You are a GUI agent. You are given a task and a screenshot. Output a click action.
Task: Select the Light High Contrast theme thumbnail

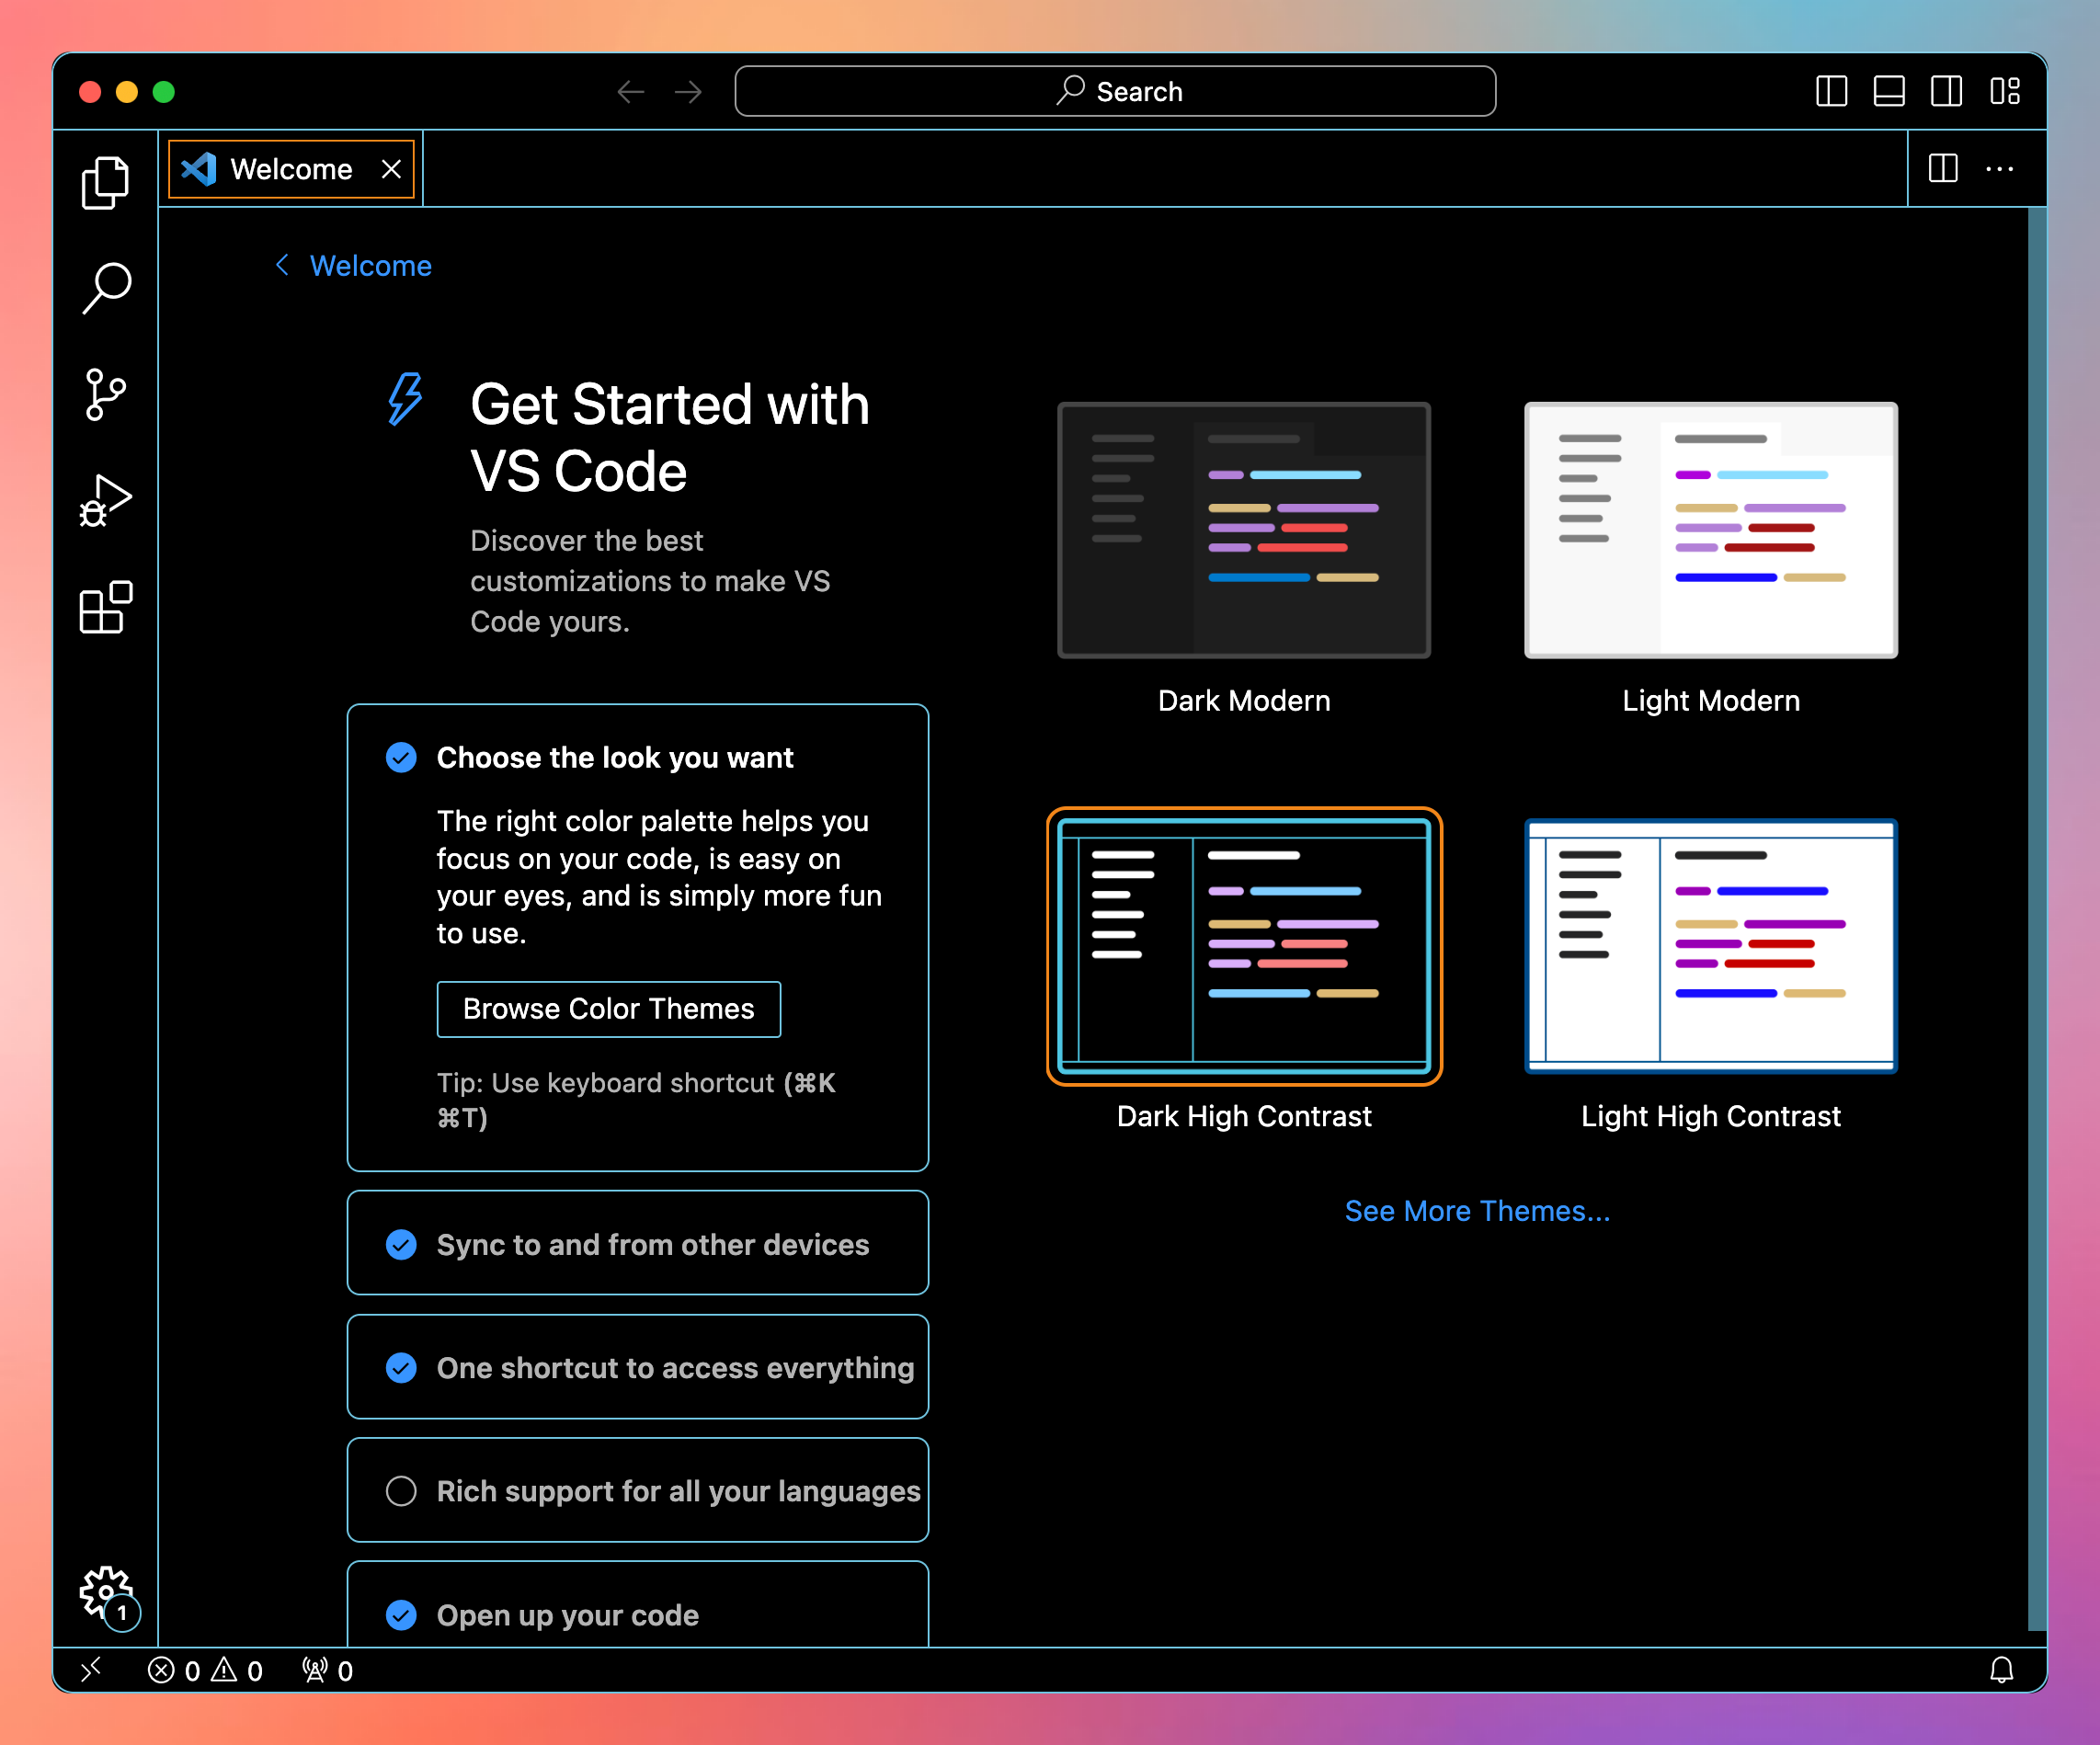[x=1710, y=946]
